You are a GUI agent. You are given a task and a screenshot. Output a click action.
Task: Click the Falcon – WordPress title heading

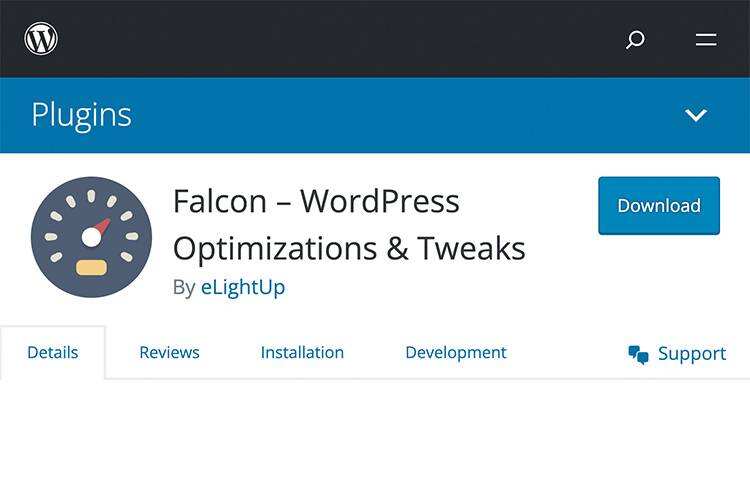point(316,201)
